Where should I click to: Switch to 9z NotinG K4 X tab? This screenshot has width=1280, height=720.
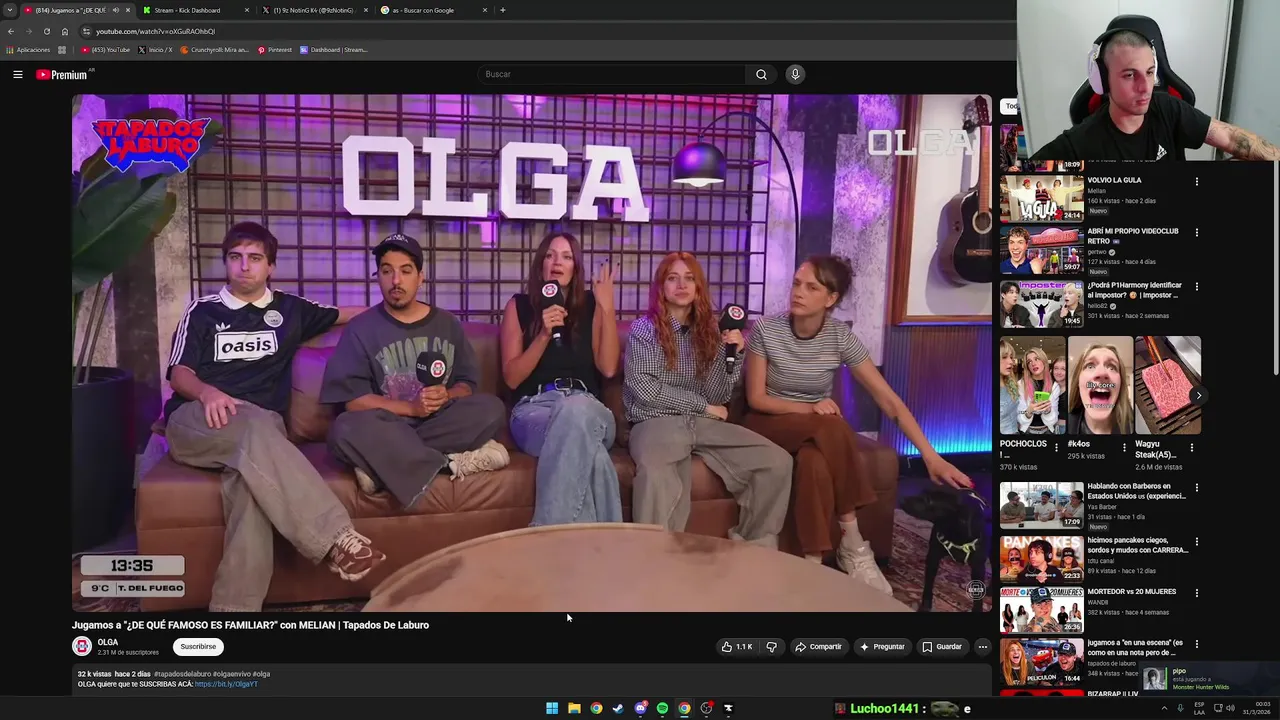pyautogui.click(x=313, y=10)
